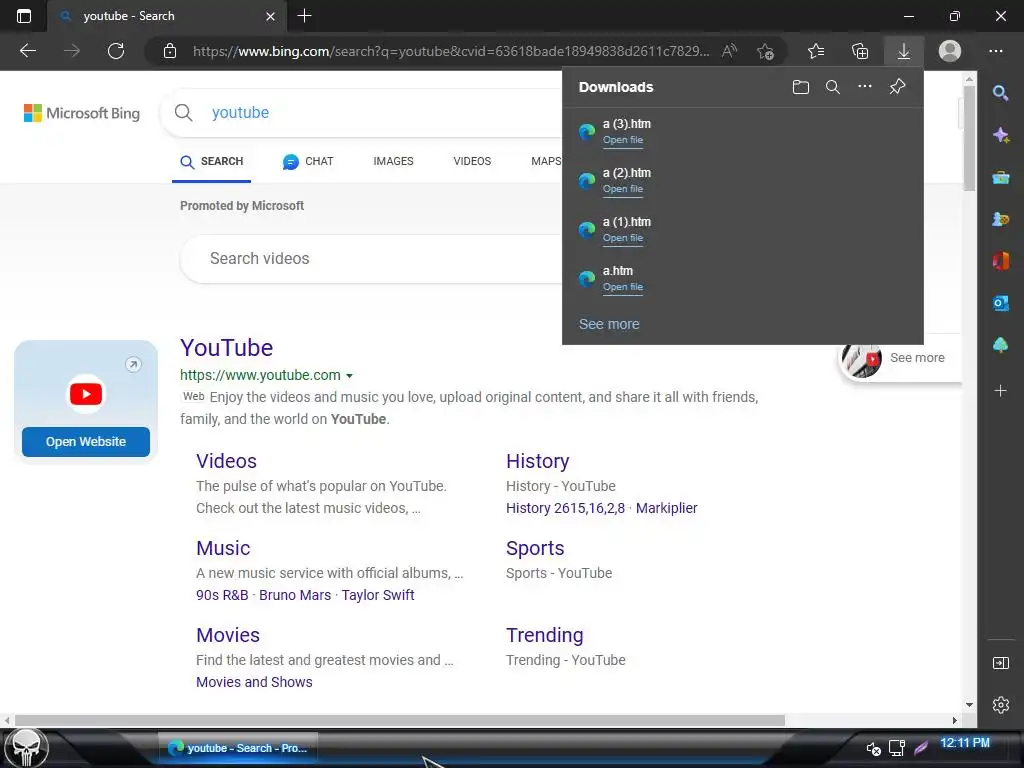Image resolution: width=1024 pixels, height=768 pixels.
Task: Click the Bing search box with youtube
Action: [362, 112]
